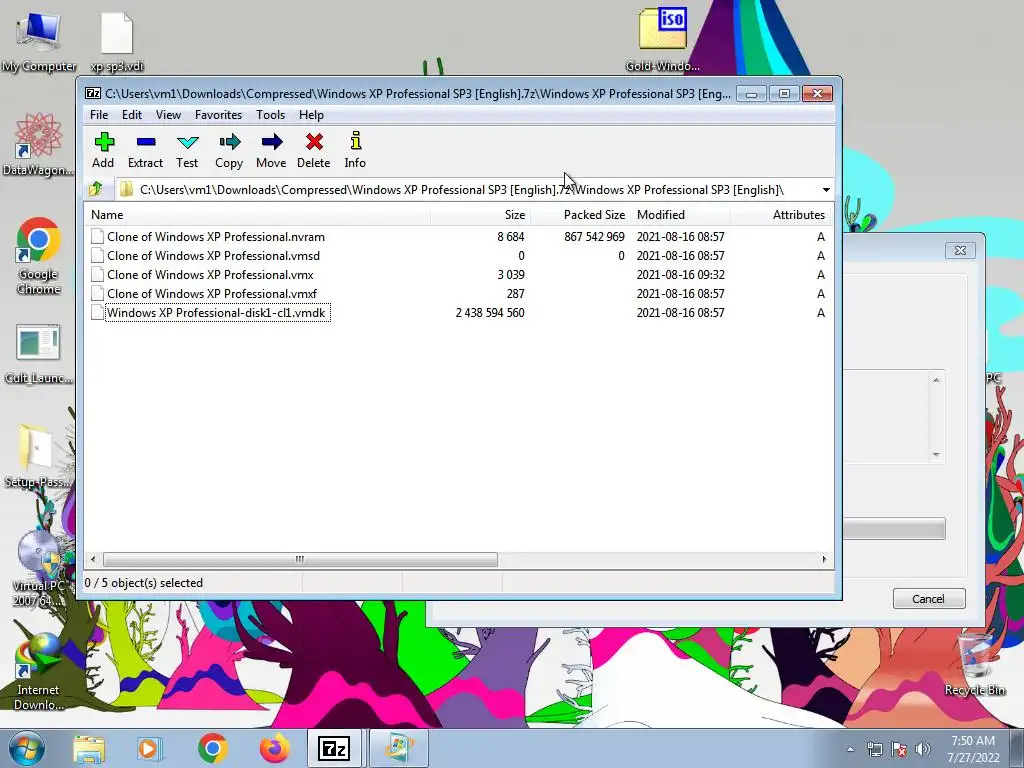
Task: Sort by Modified column header
Action: [x=680, y=215]
